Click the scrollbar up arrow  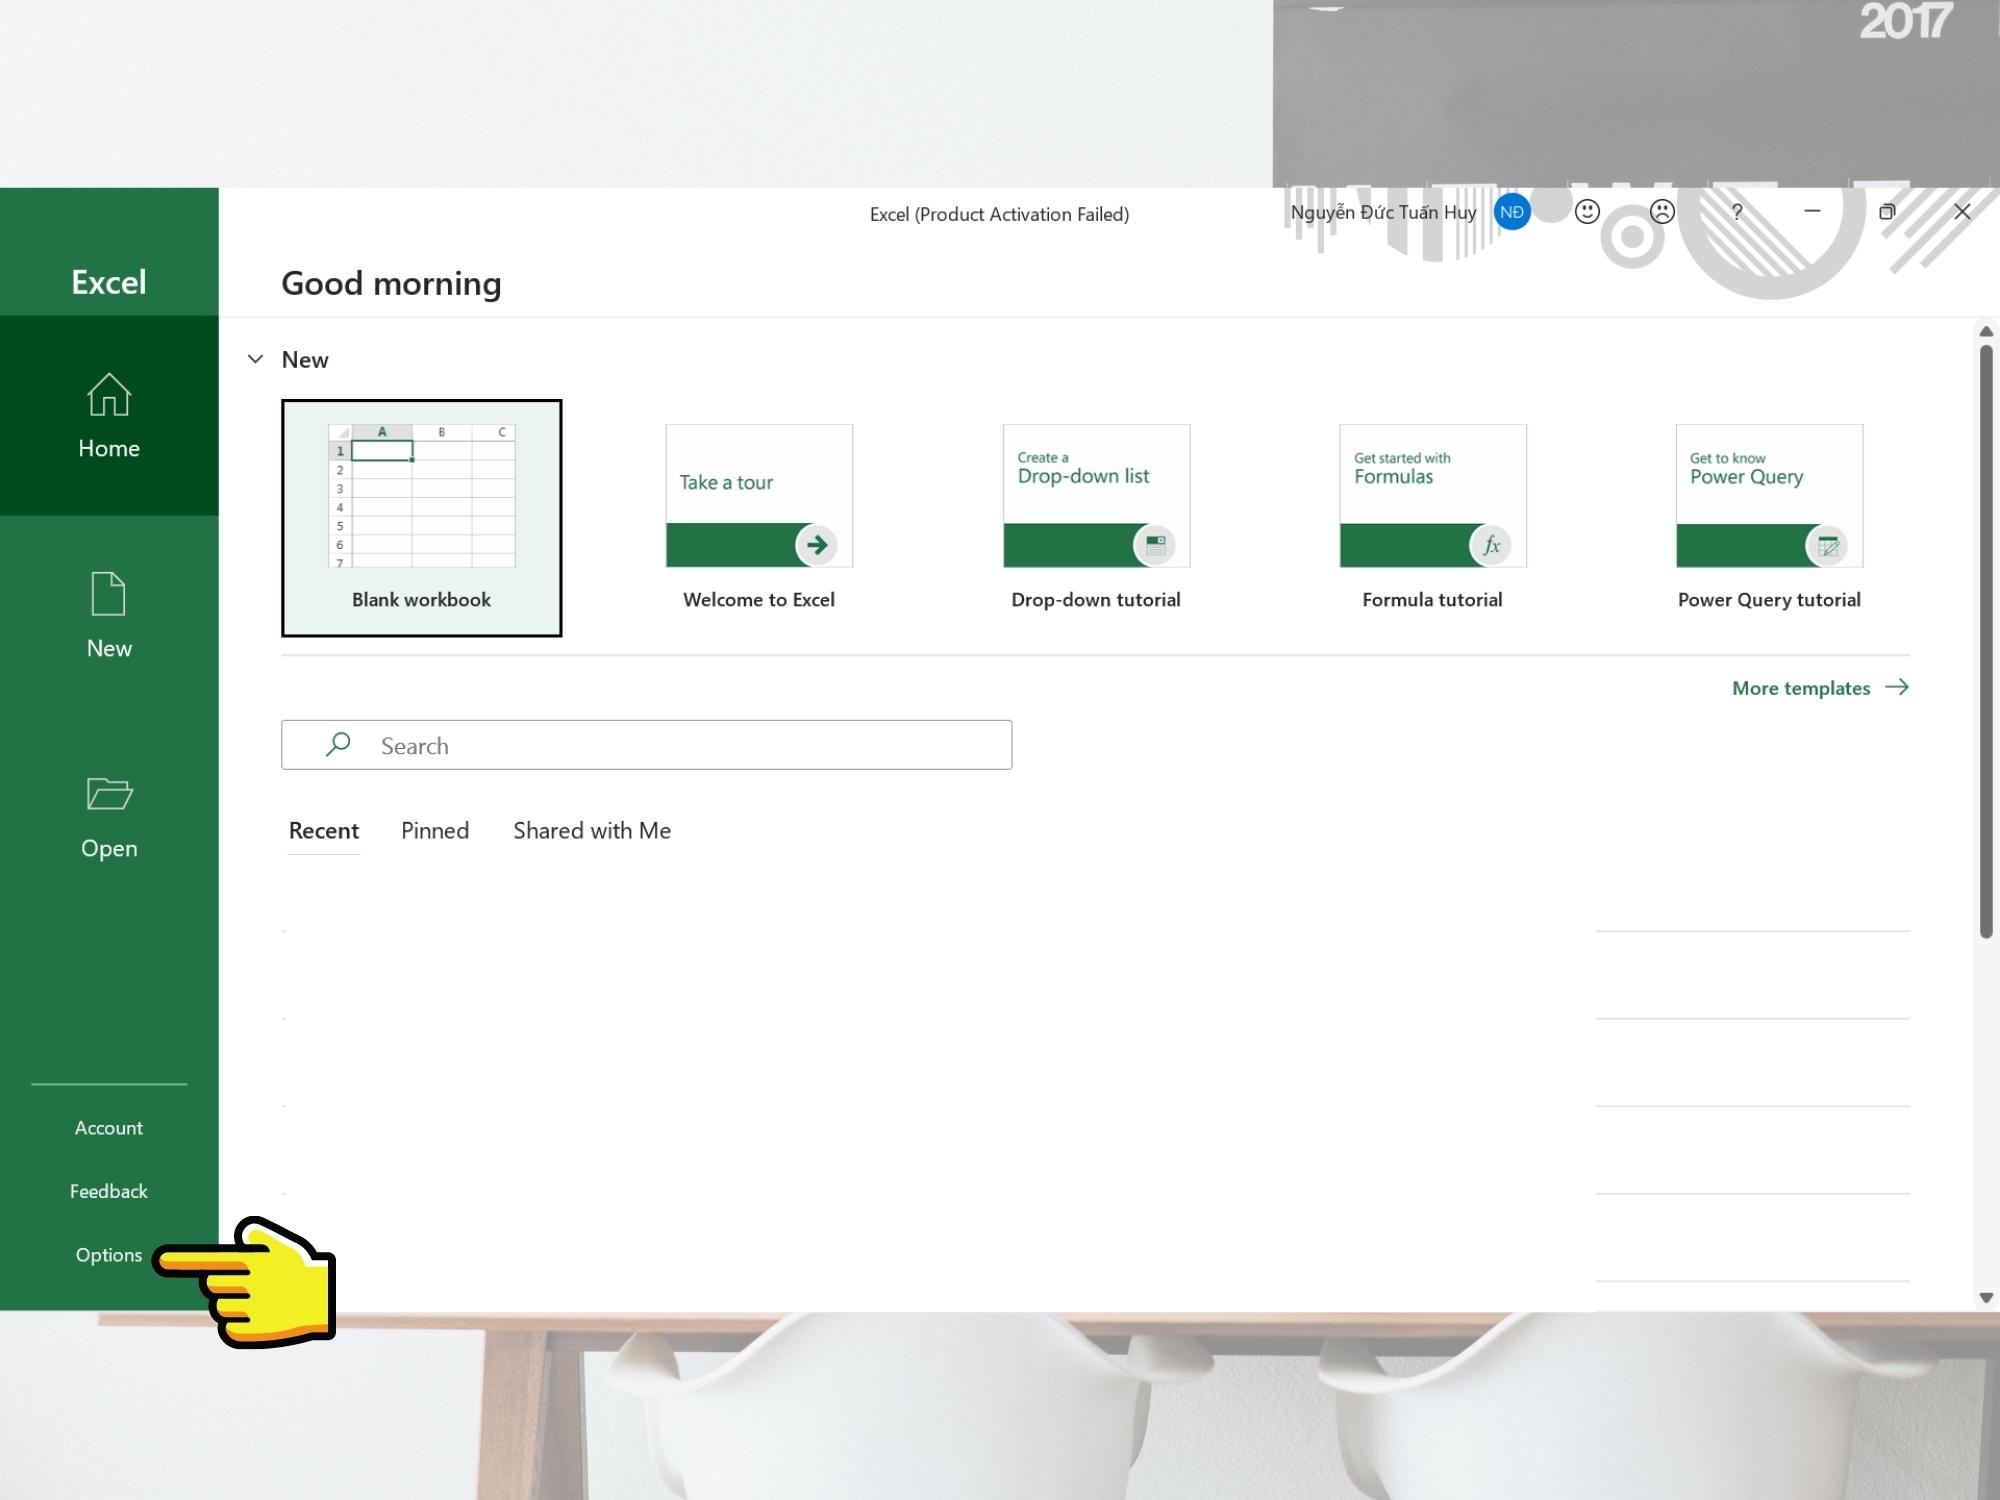click(1986, 331)
